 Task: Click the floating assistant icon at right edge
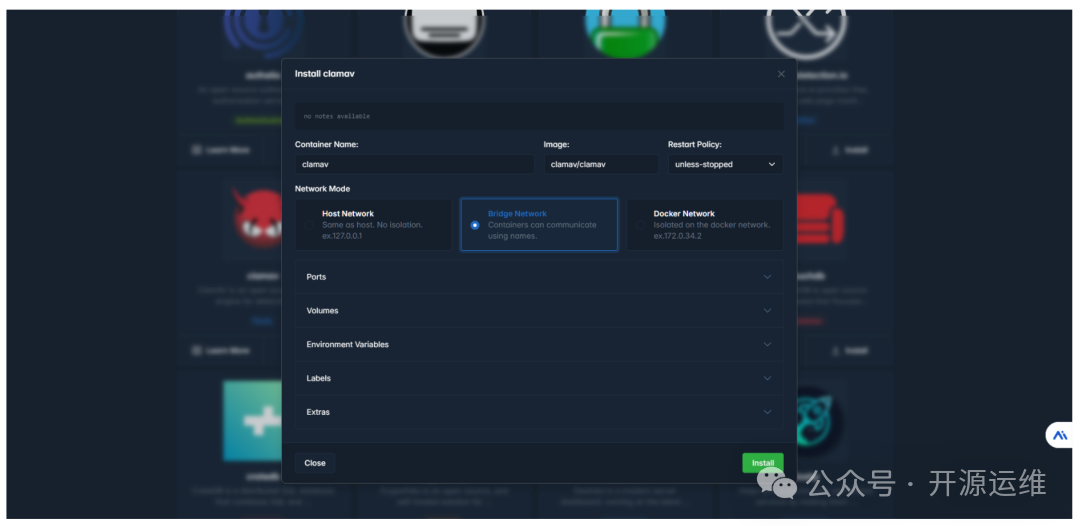point(1061,435)
